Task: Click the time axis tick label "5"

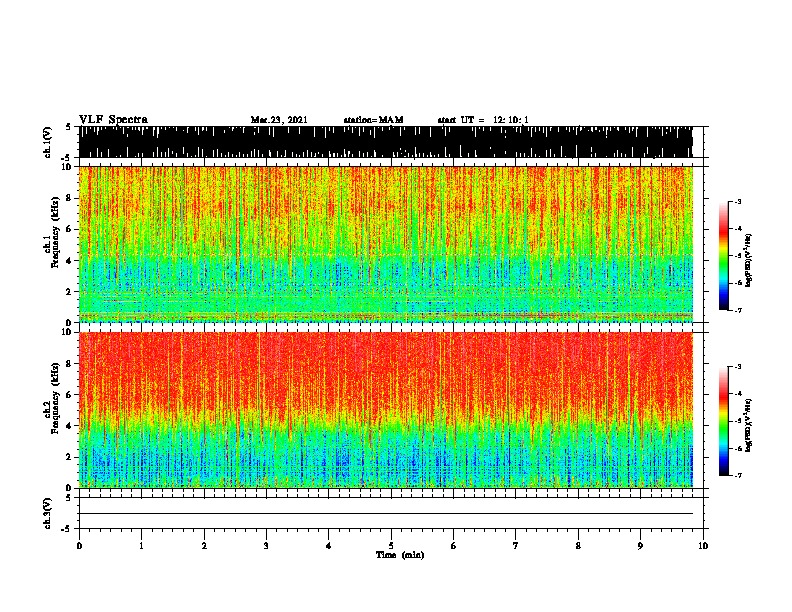Action: tap(391, 546)
